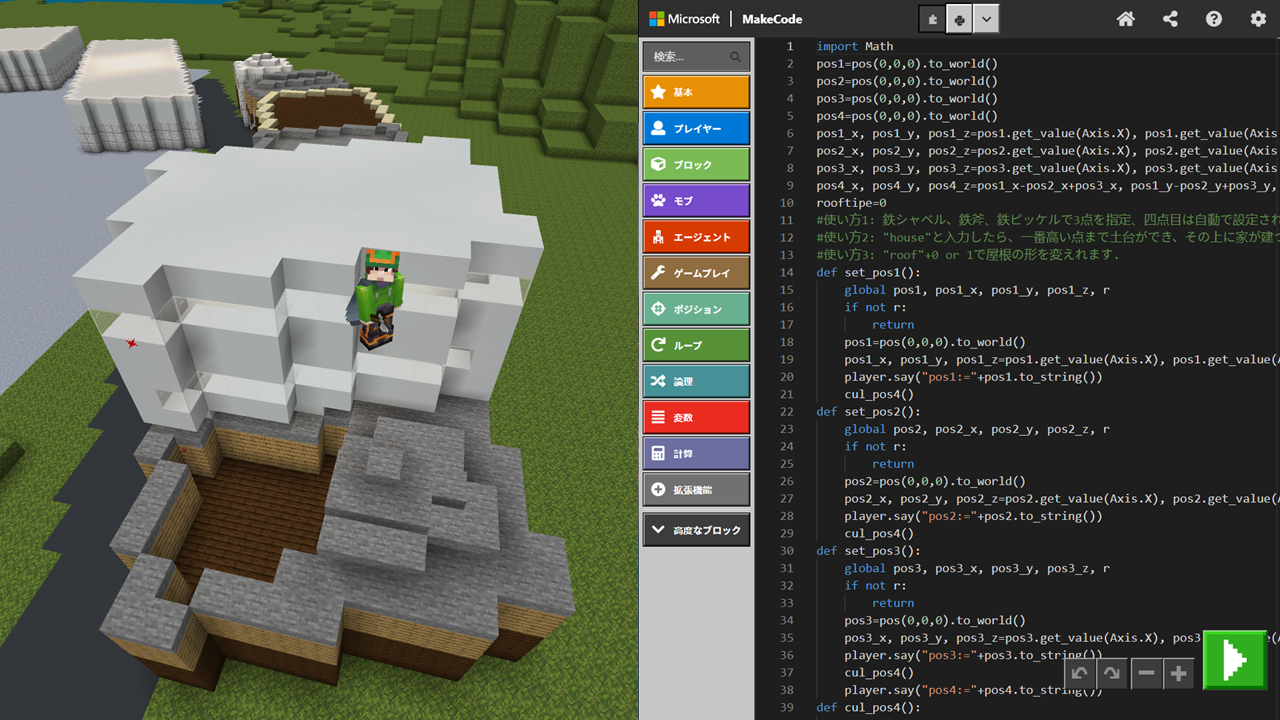Expand the ループ loops category
The height and width of the screenshot is (720, 1280).
coord(696,346)
